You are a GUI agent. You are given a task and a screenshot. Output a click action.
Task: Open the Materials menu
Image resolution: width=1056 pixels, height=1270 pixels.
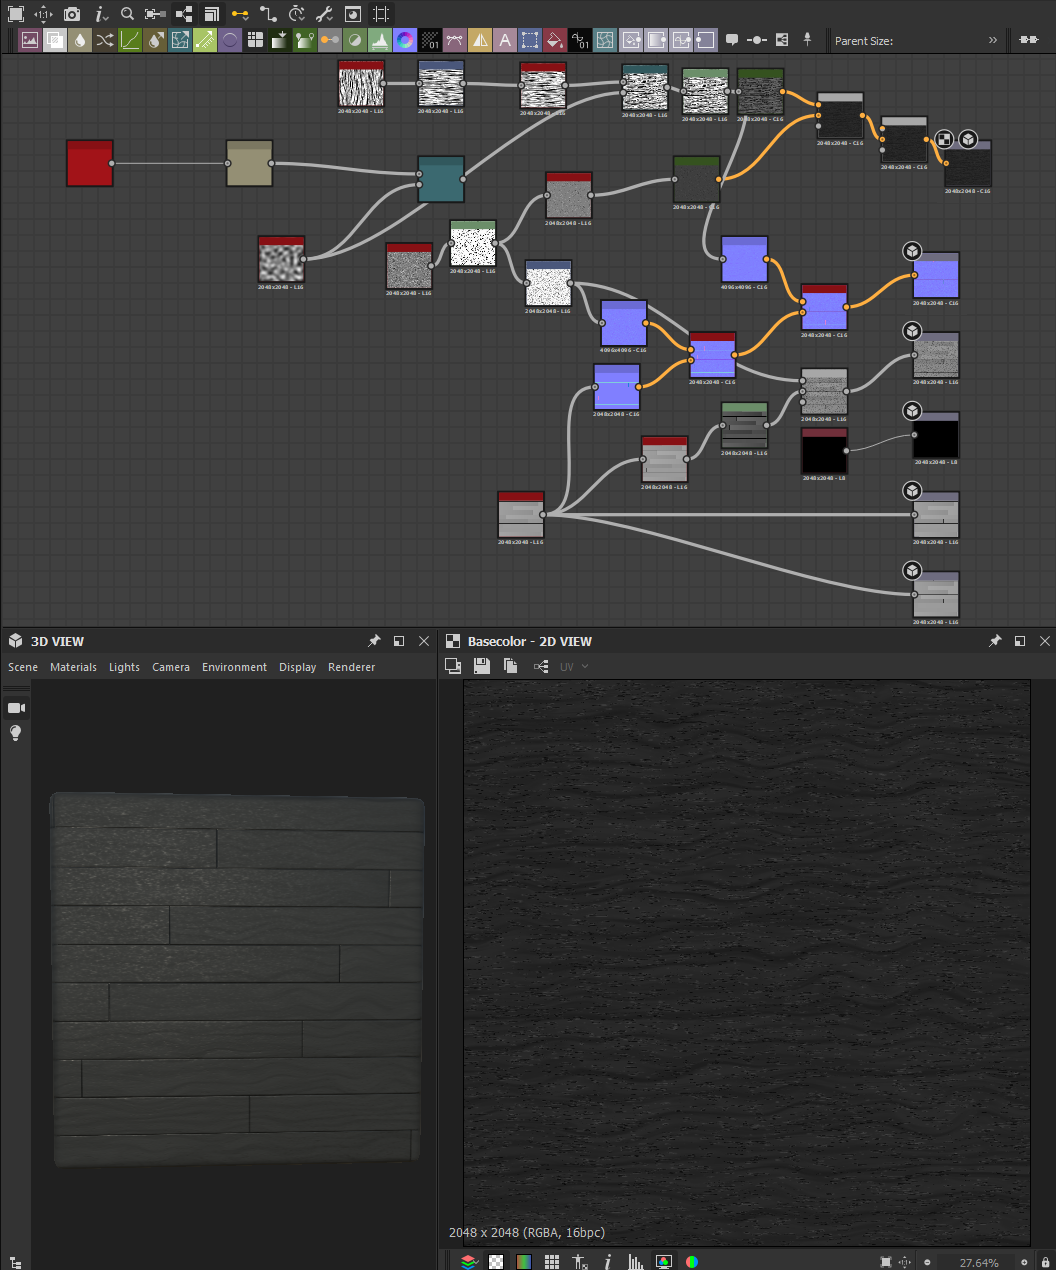tap(74, 667)
